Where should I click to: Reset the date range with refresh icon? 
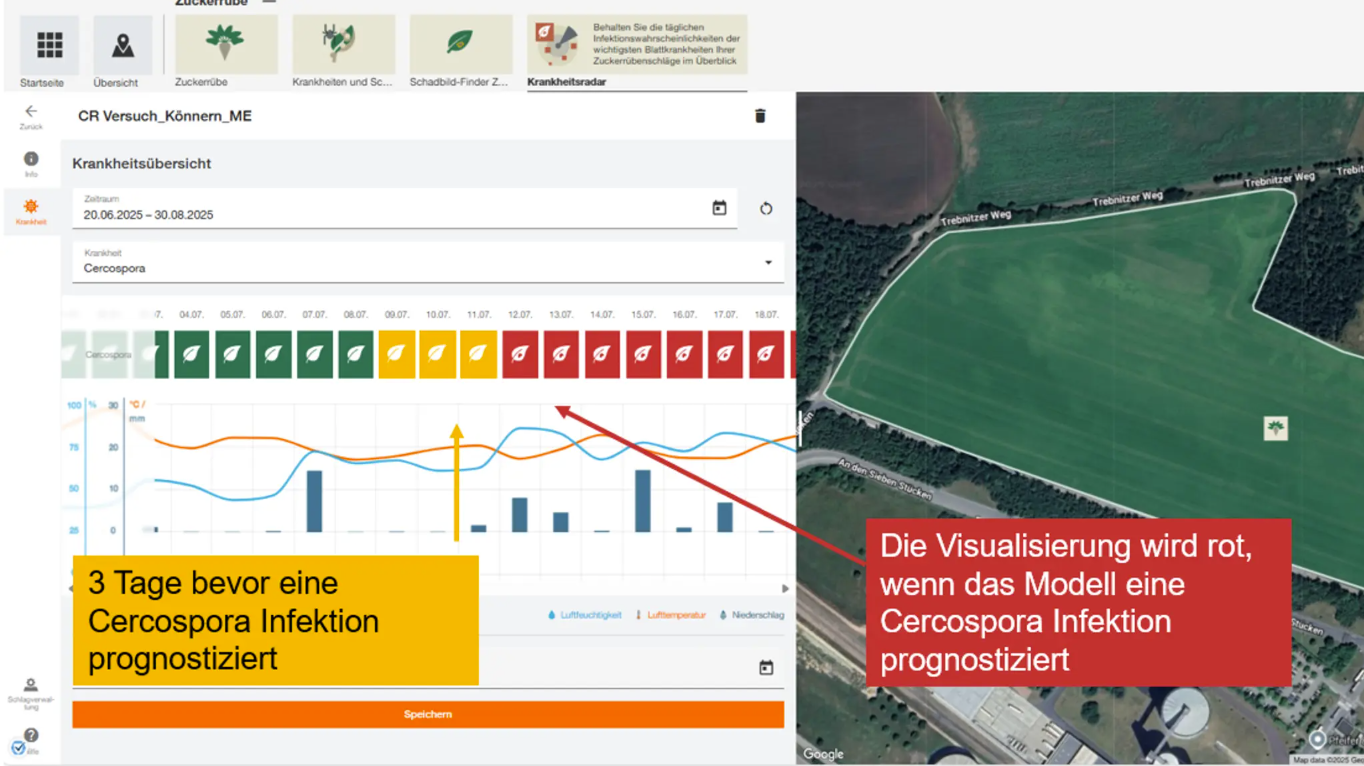[x=766, y=208]
